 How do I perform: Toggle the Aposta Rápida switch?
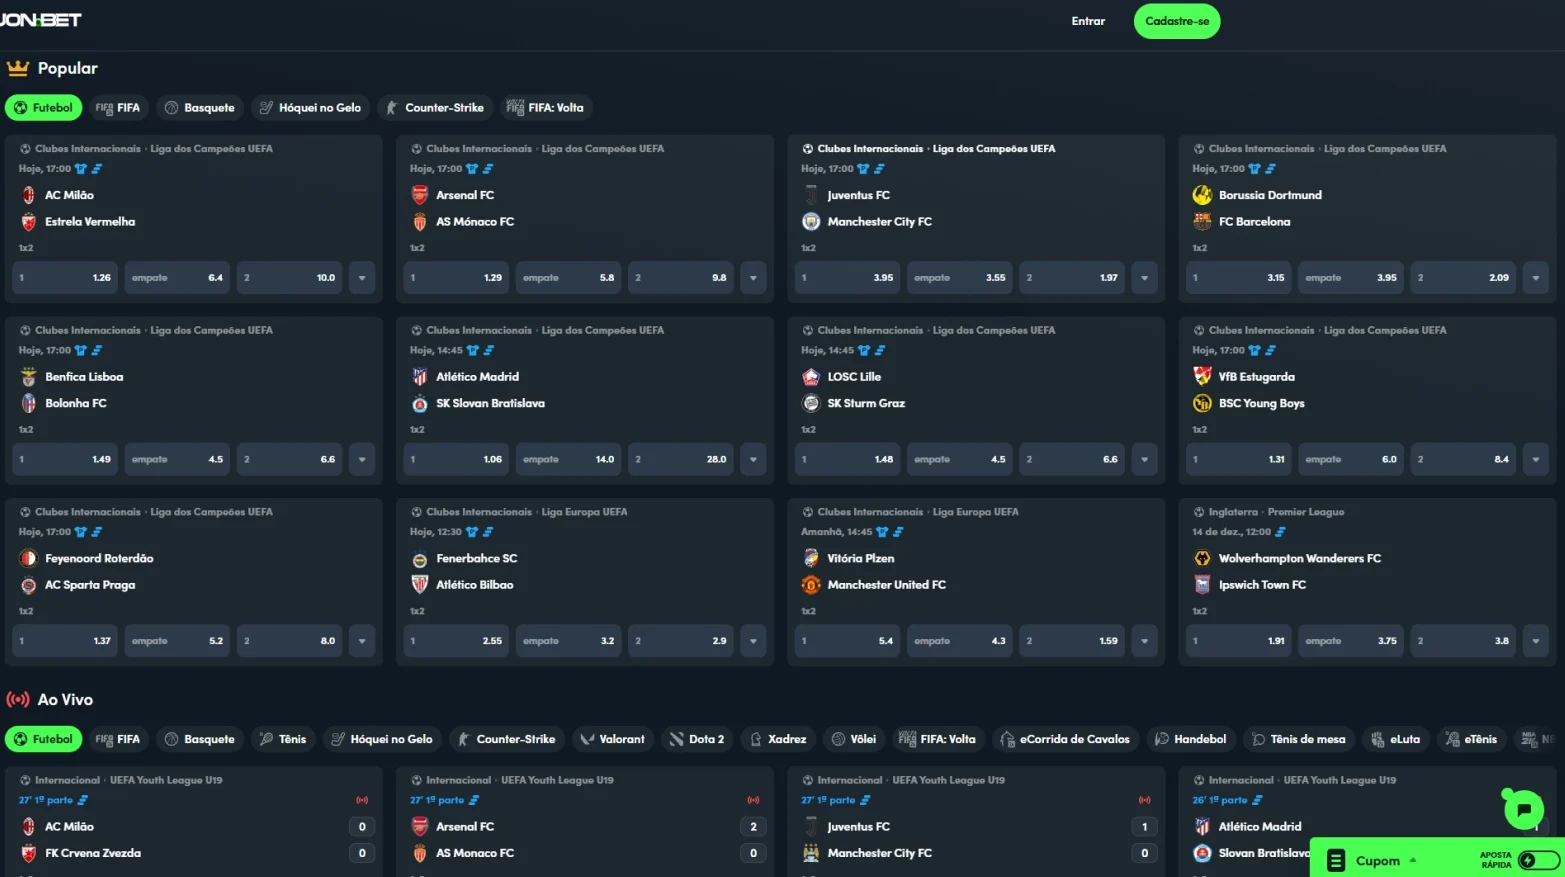click(1539, 860)
